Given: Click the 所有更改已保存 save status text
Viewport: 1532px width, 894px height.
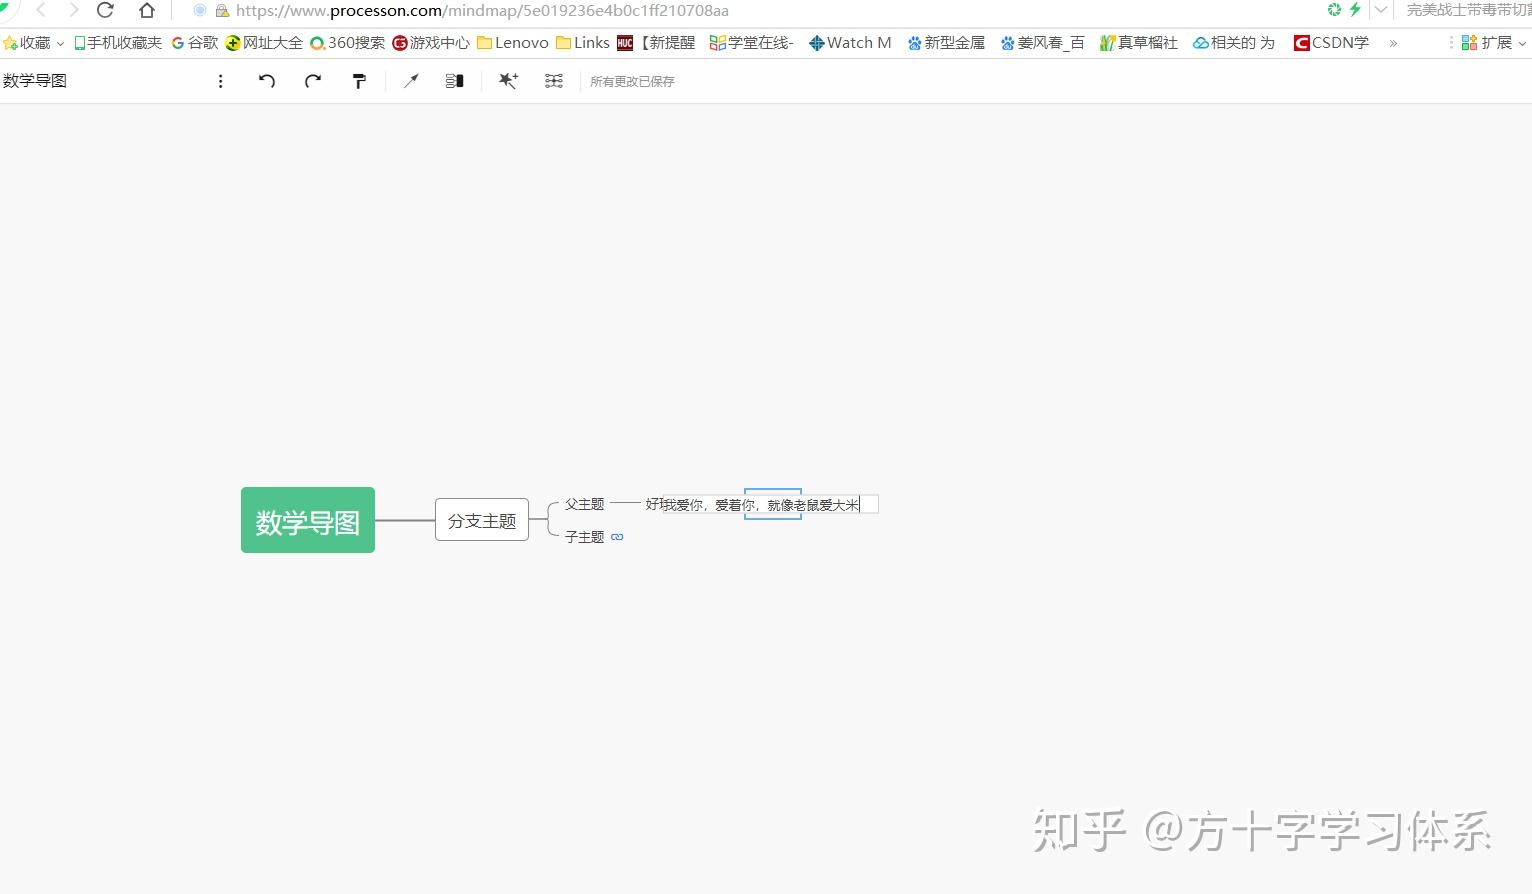Looking at the screenshot, I should click(x=631, y=81).
